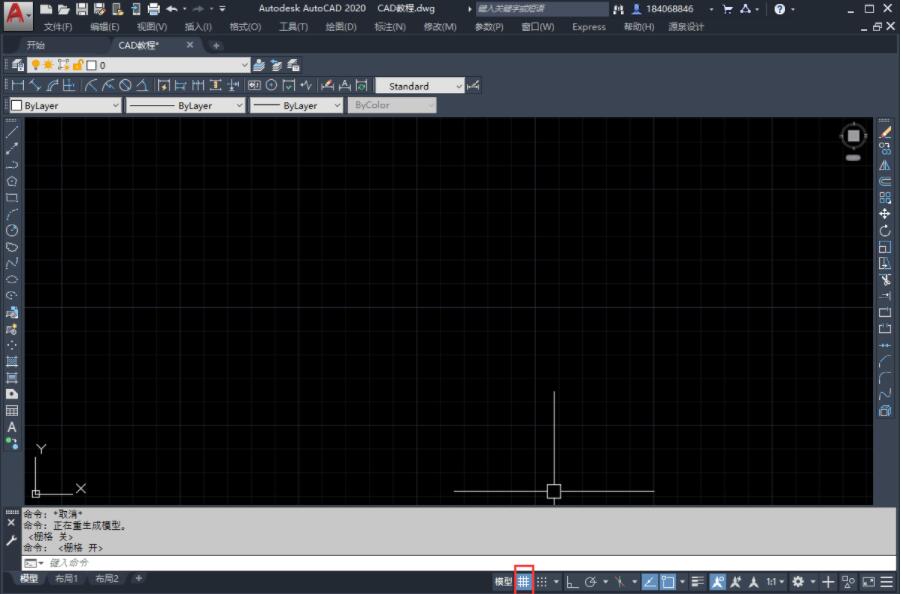Screen dimensions: 902x594
Task: Click the Multiline Text tool
Action: tap(12, 427)
